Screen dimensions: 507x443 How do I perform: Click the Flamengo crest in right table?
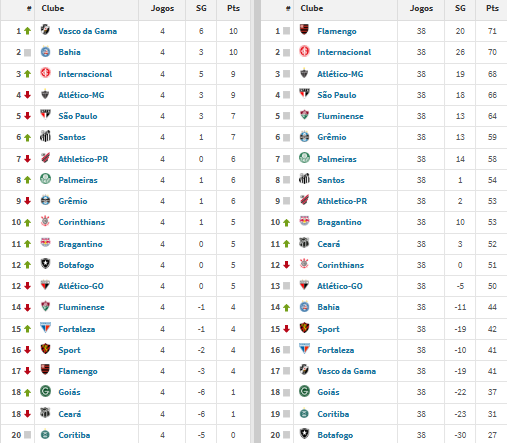[x=304, y=30]
